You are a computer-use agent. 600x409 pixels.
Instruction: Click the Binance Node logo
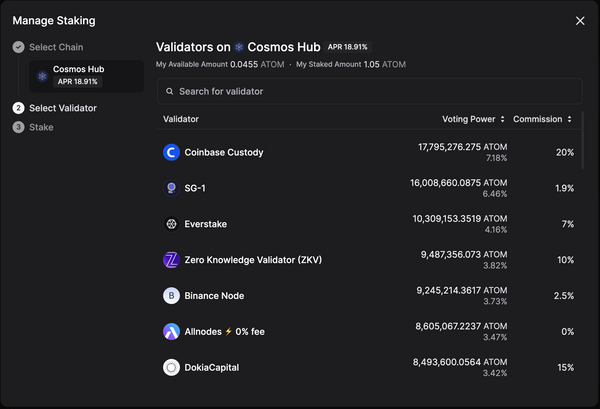tap(171, 296)
